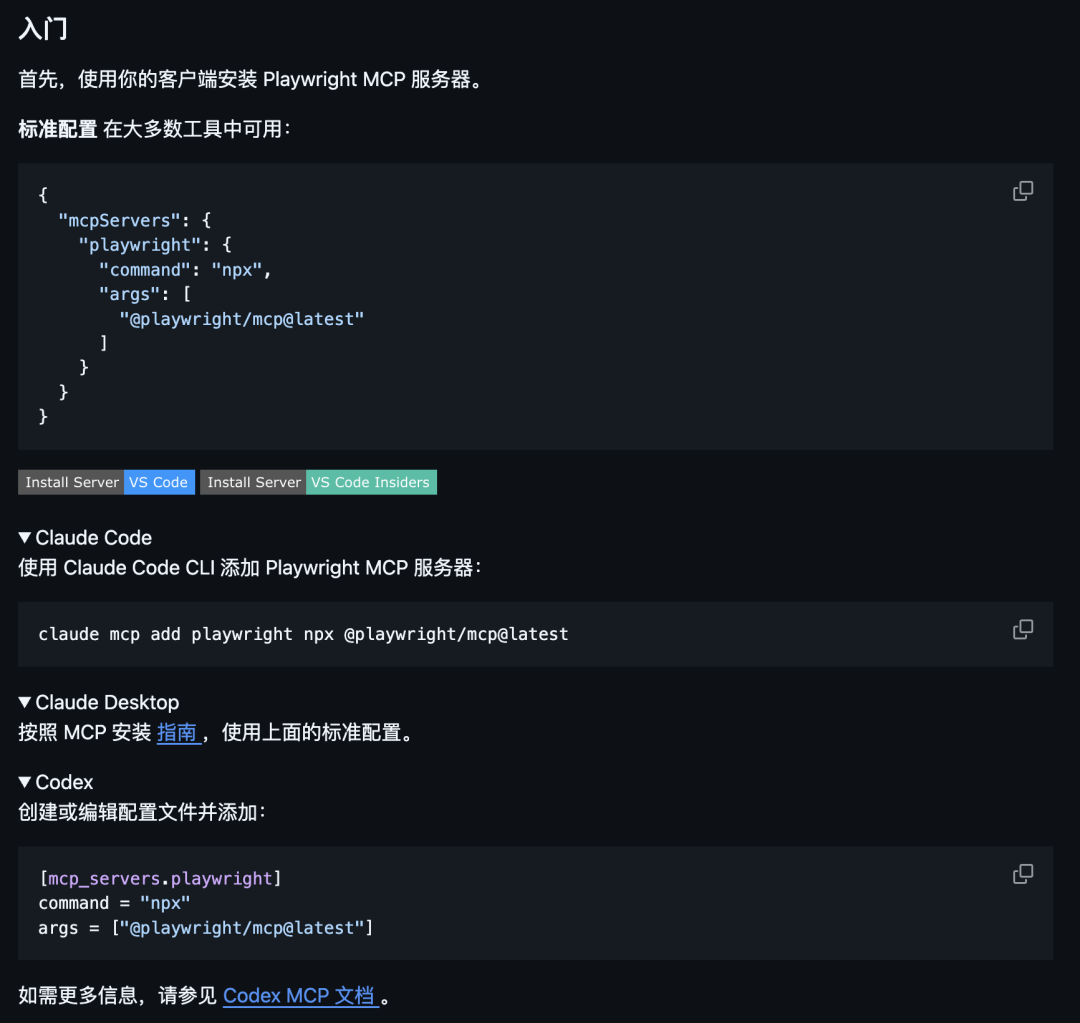Click the command = "npx" line

click(x=114, y=903)
